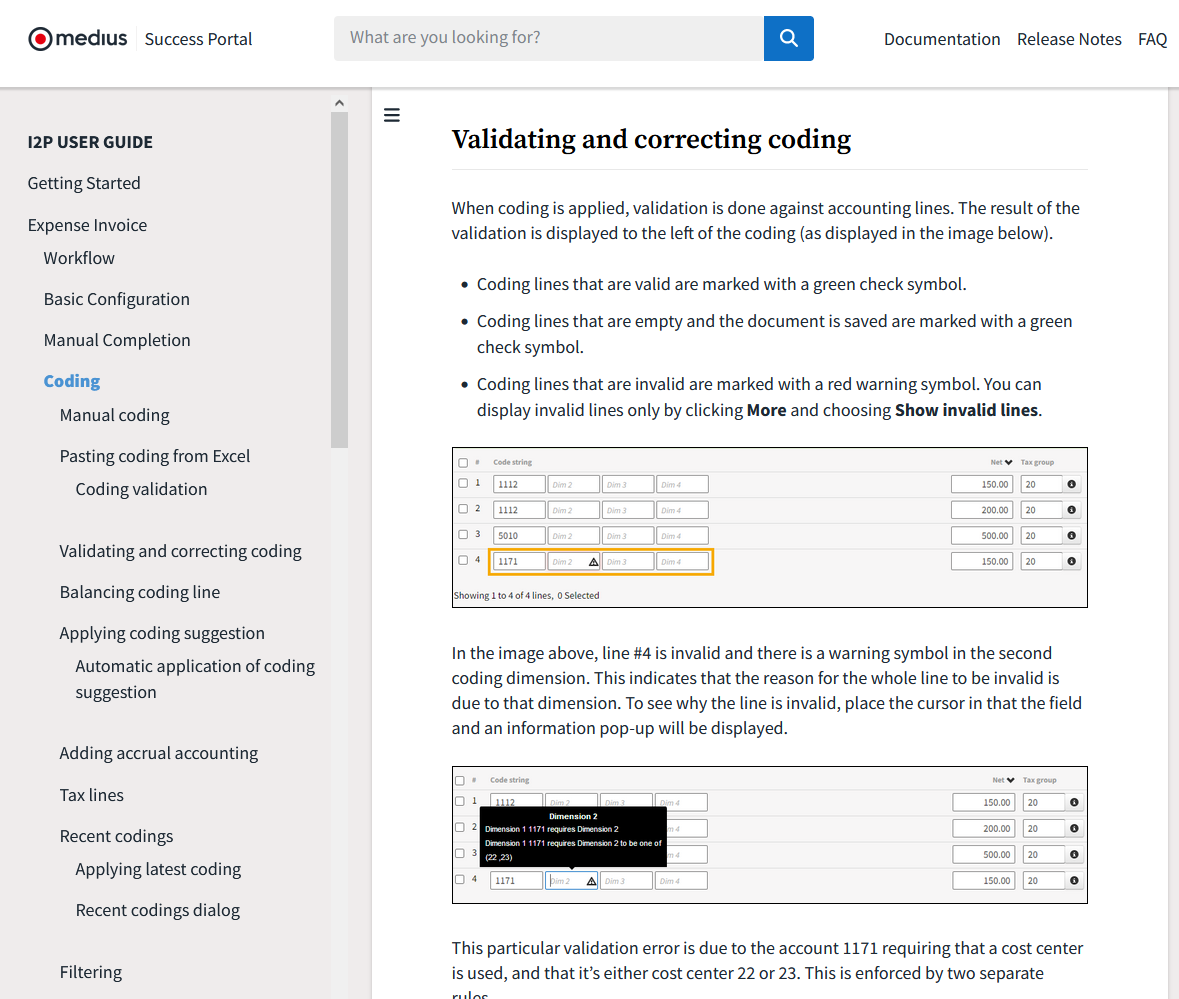Click the blue search magnifier button

[x=788, y=38]
